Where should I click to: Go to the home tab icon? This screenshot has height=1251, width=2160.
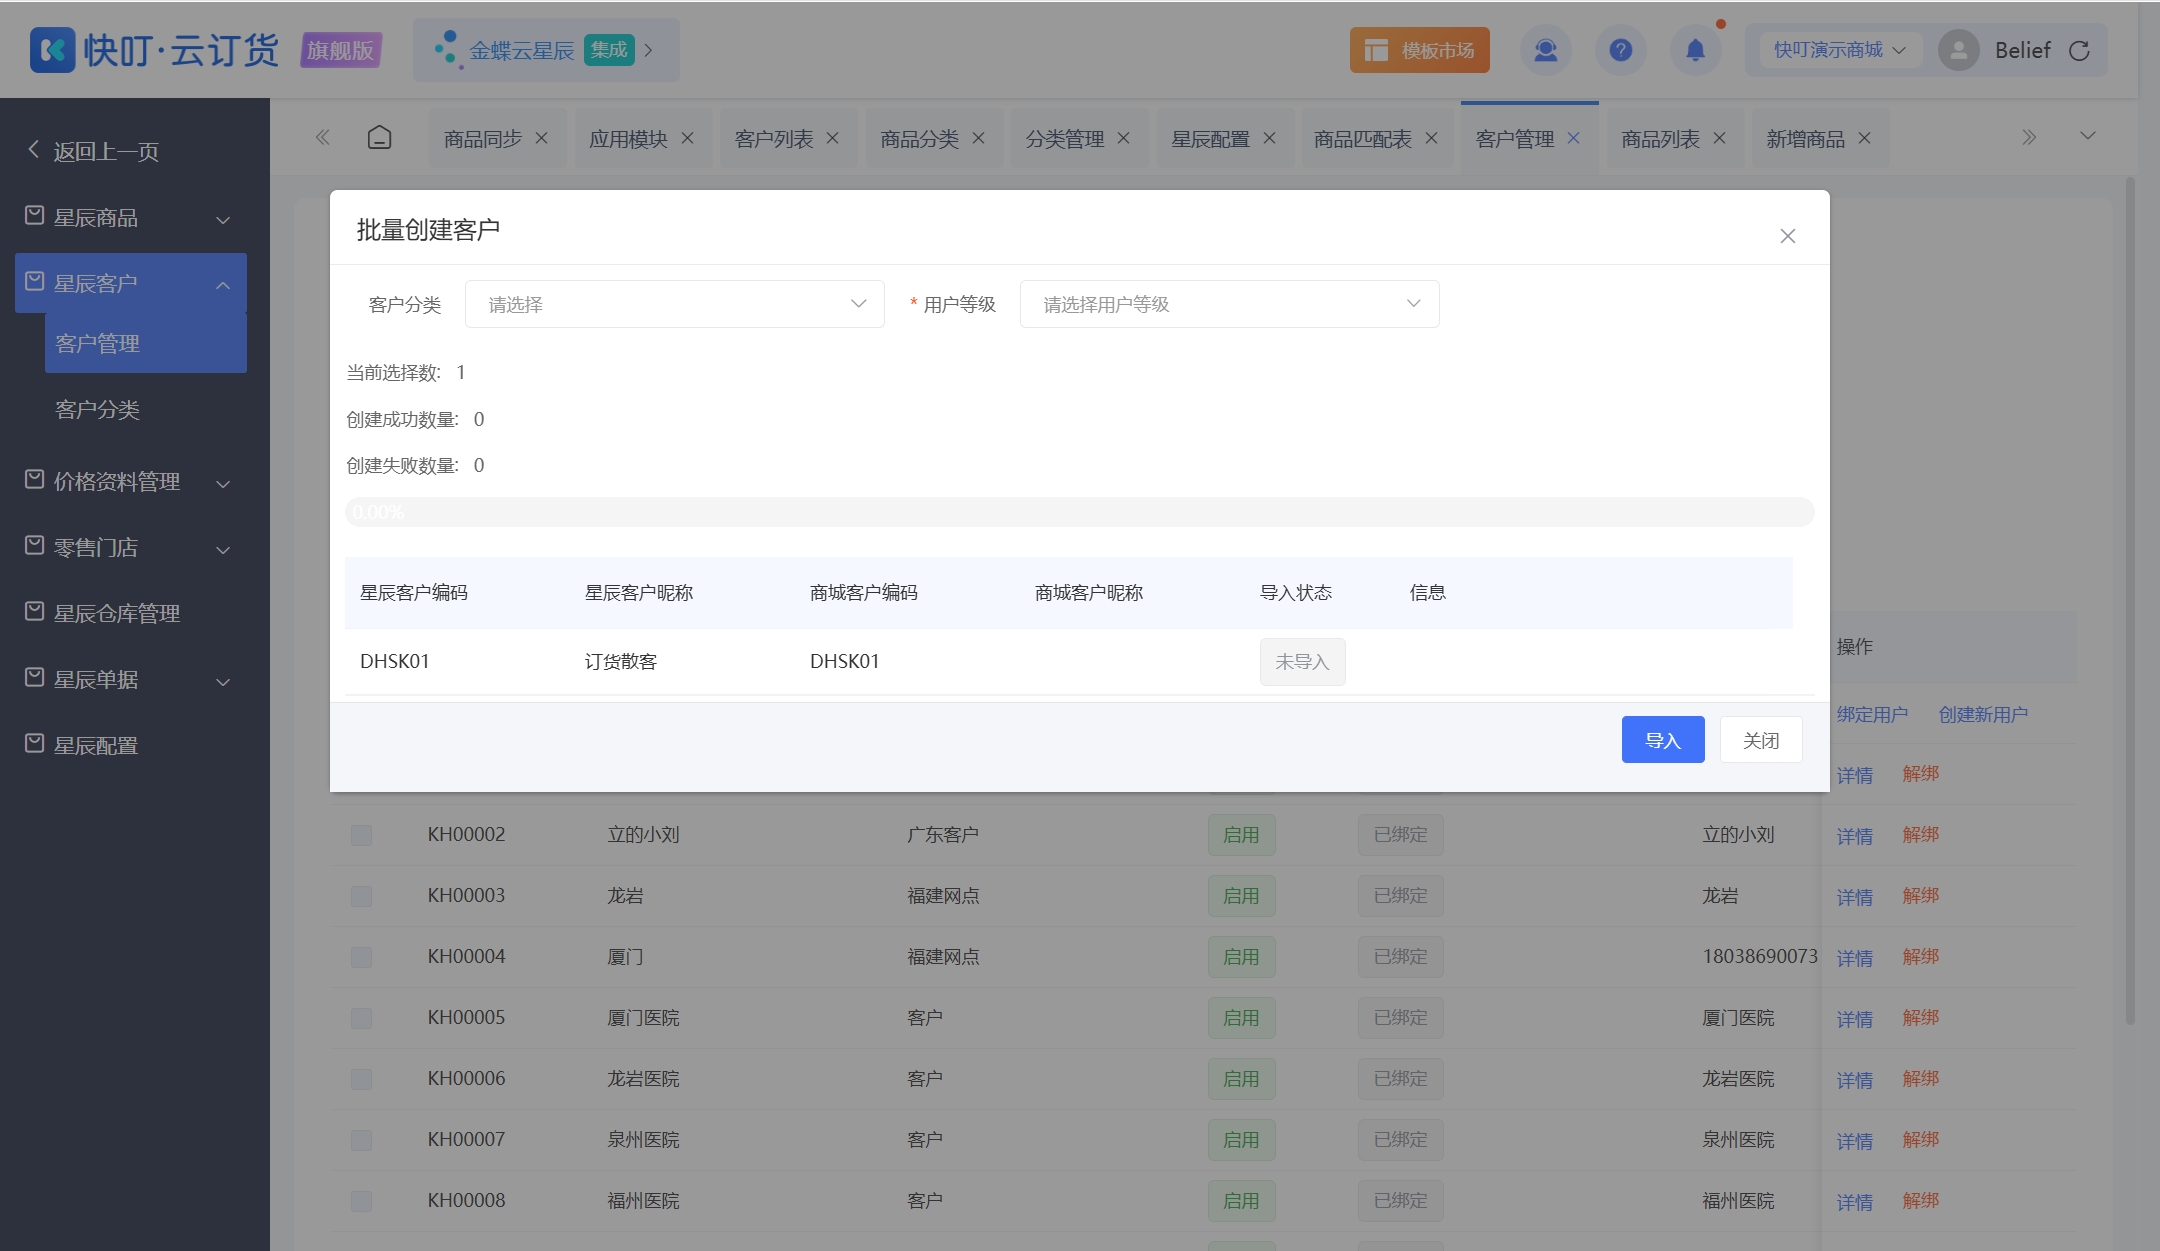tap(379, 137)
